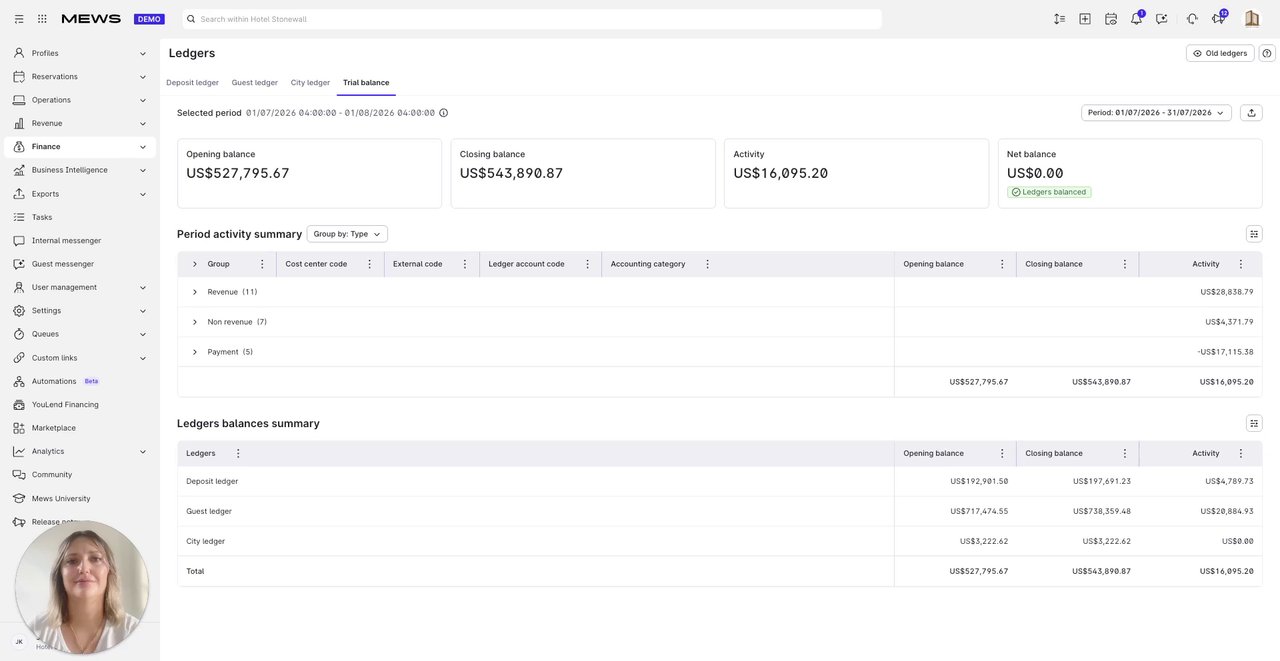Open Finance menu in sidebar
This screenshot has width=1280, height=661.
80,147
